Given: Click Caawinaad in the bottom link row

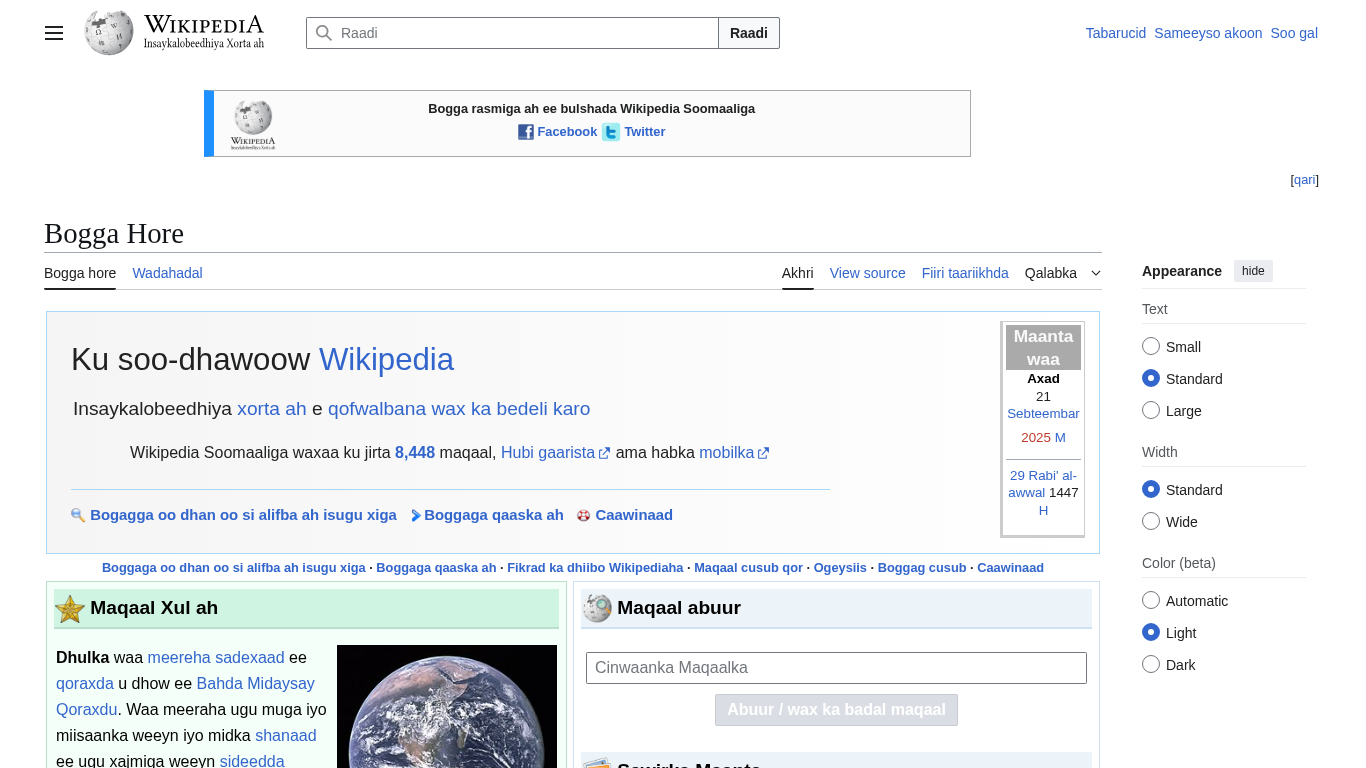Looking at the screenshot, I should (1010, 568).
